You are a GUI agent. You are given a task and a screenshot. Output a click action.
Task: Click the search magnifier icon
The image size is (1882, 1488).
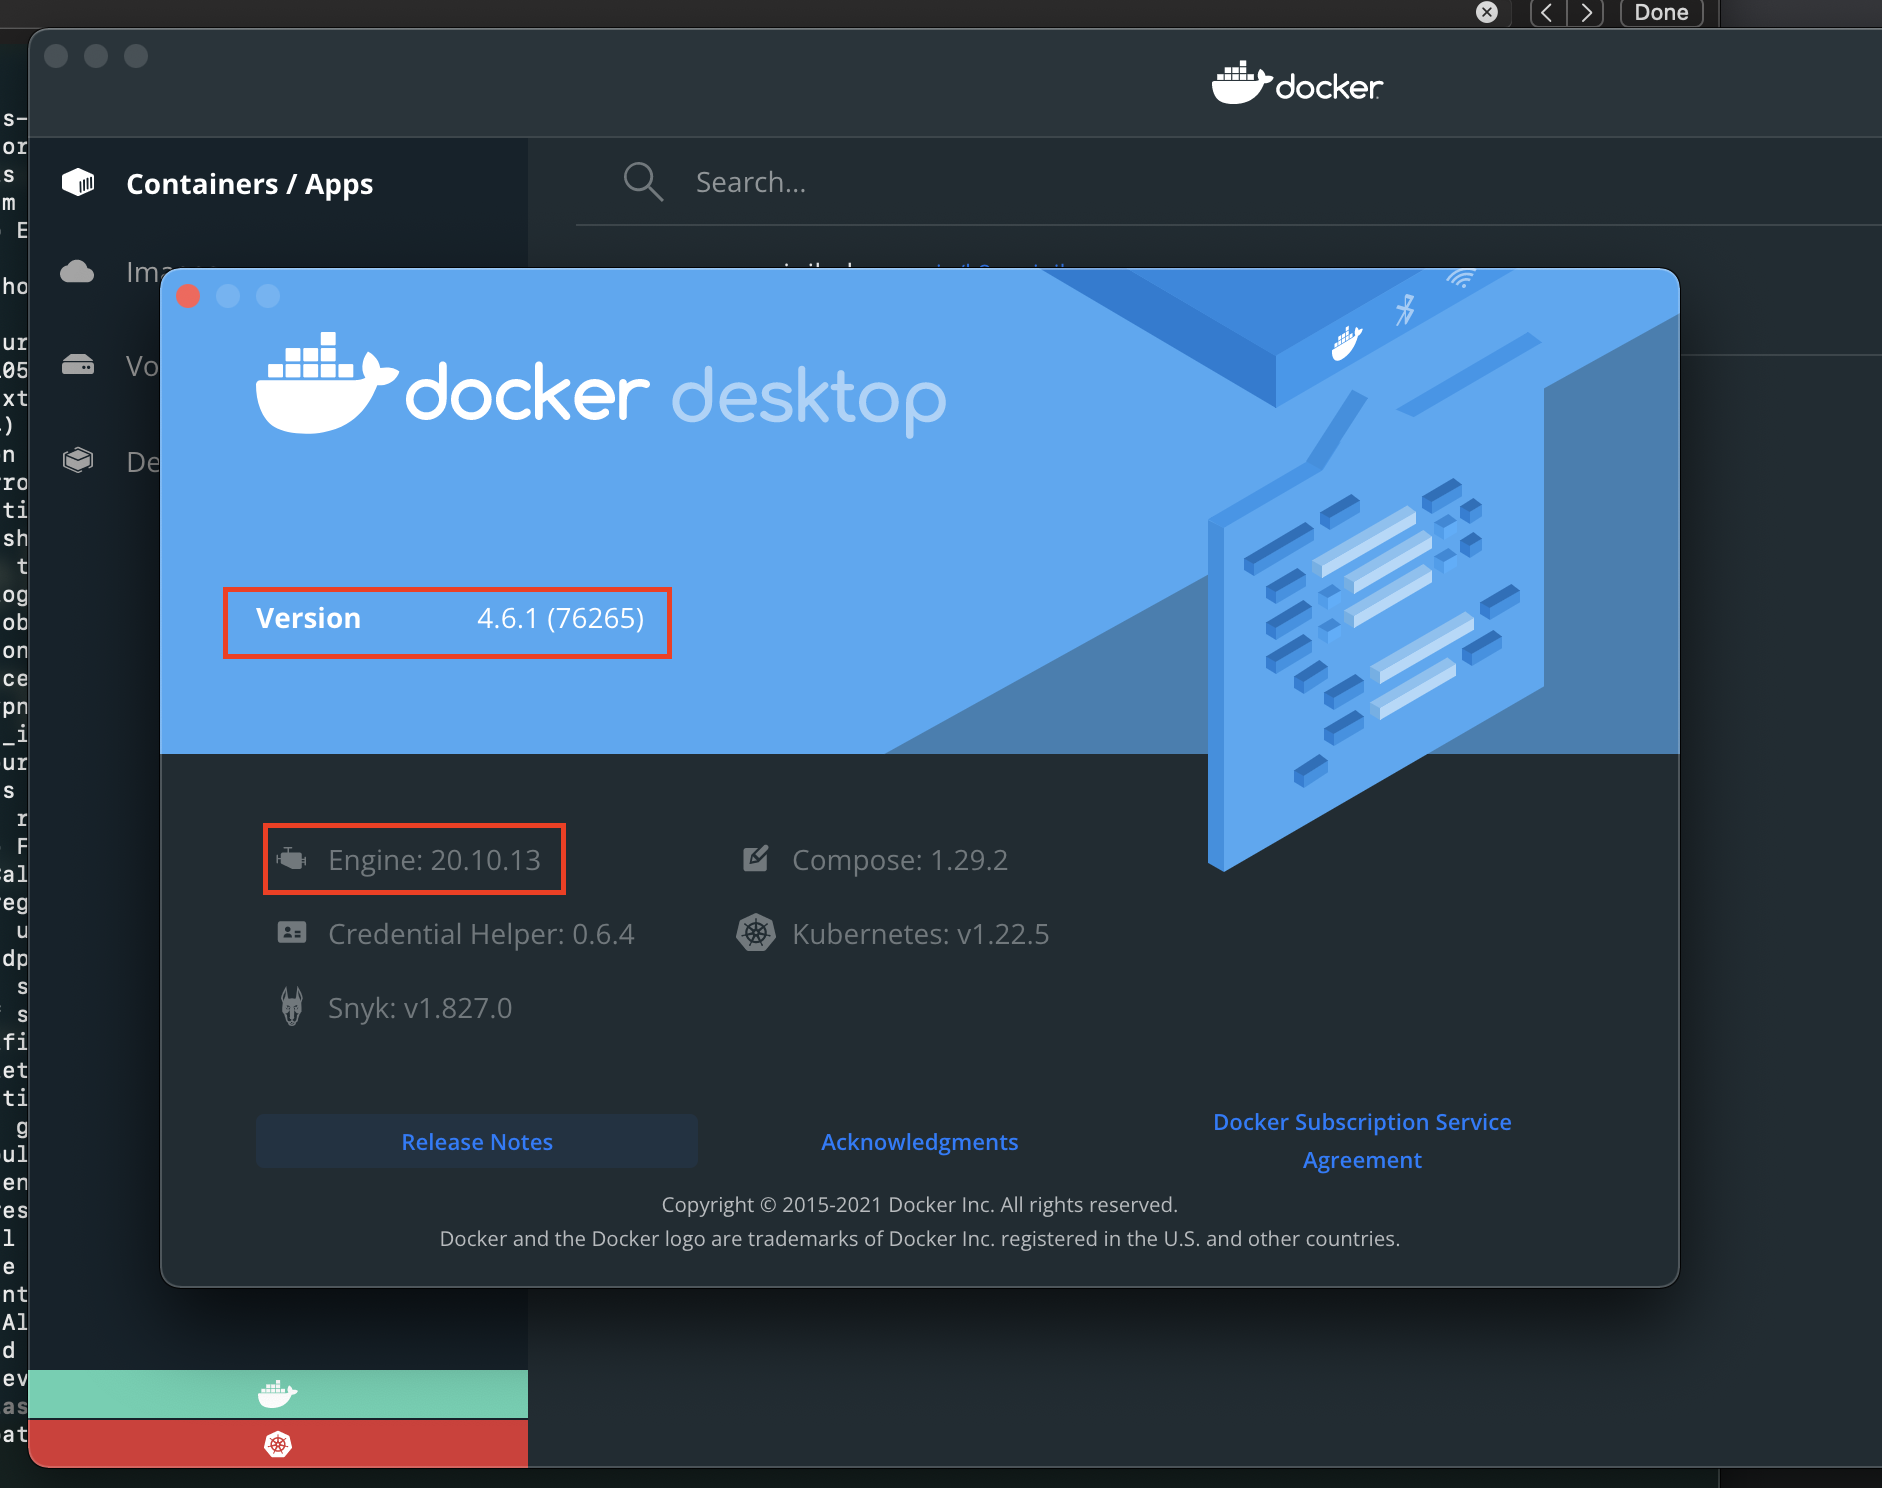tap(643, 182)
